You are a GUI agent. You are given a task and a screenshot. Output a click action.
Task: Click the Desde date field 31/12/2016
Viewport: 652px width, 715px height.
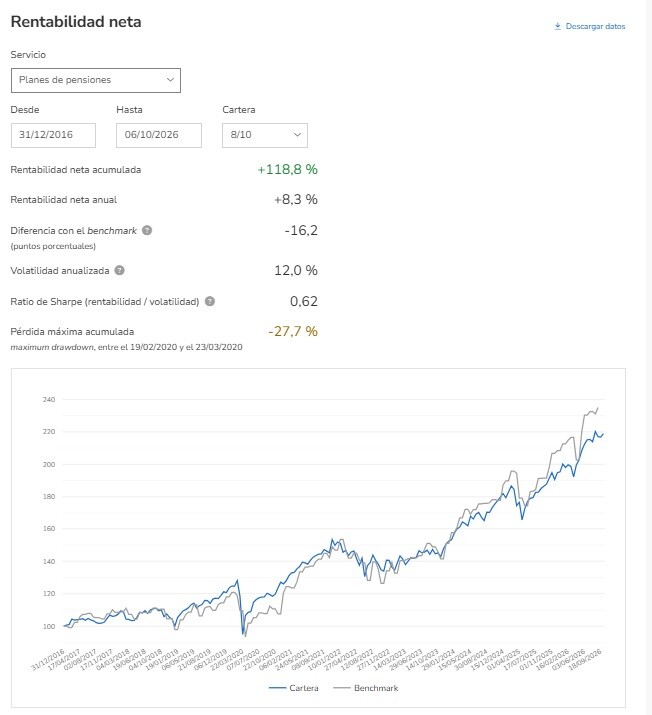pos(53,135)
